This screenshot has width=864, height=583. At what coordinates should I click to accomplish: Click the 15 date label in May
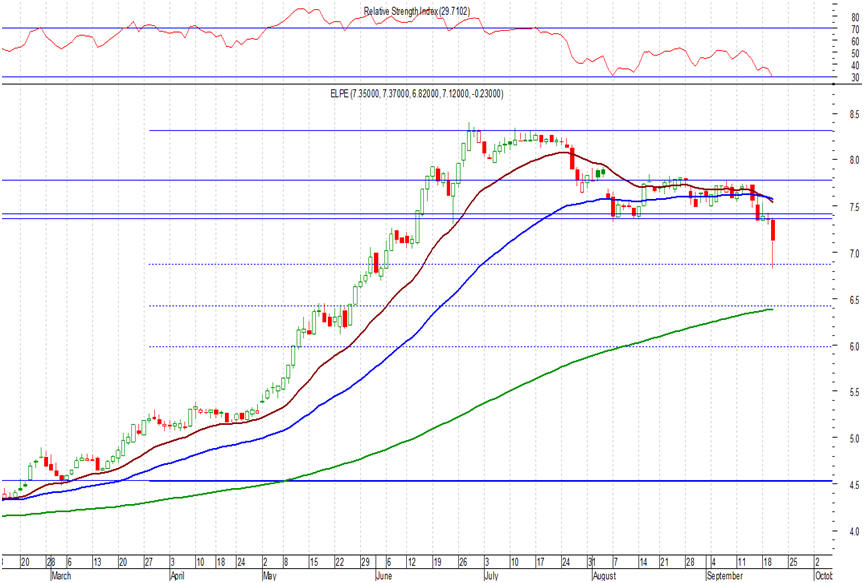tap(314, 563)
